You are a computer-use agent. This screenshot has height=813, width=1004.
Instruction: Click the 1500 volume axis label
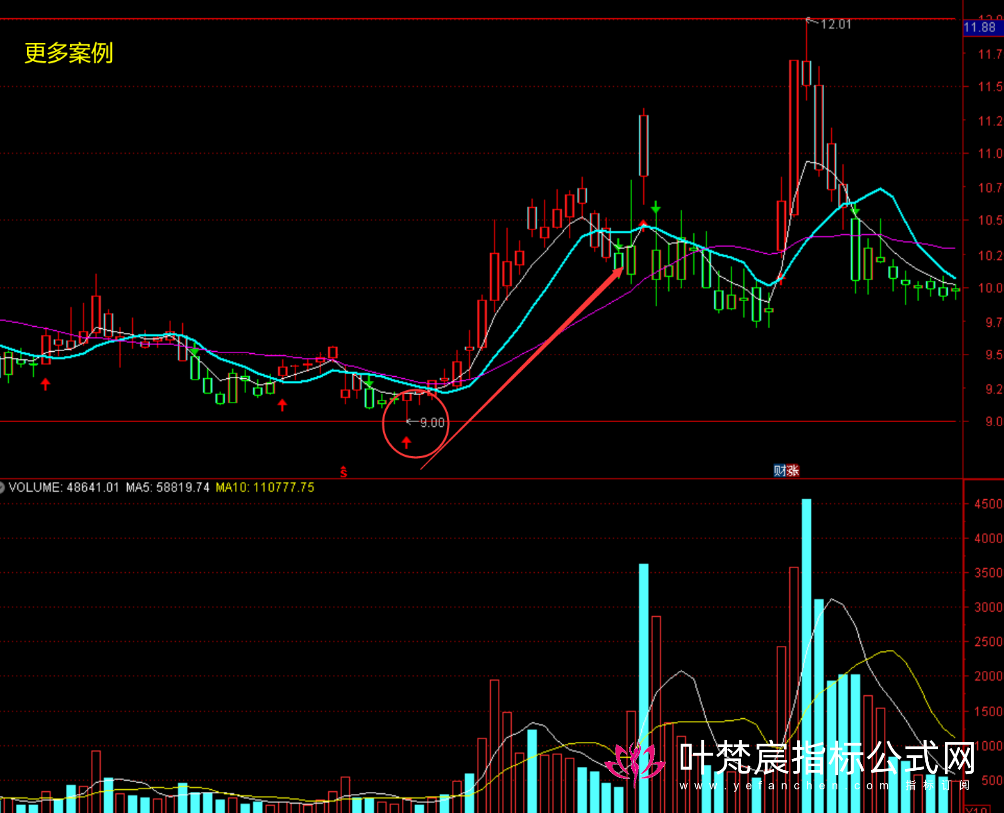pos(988,711)
